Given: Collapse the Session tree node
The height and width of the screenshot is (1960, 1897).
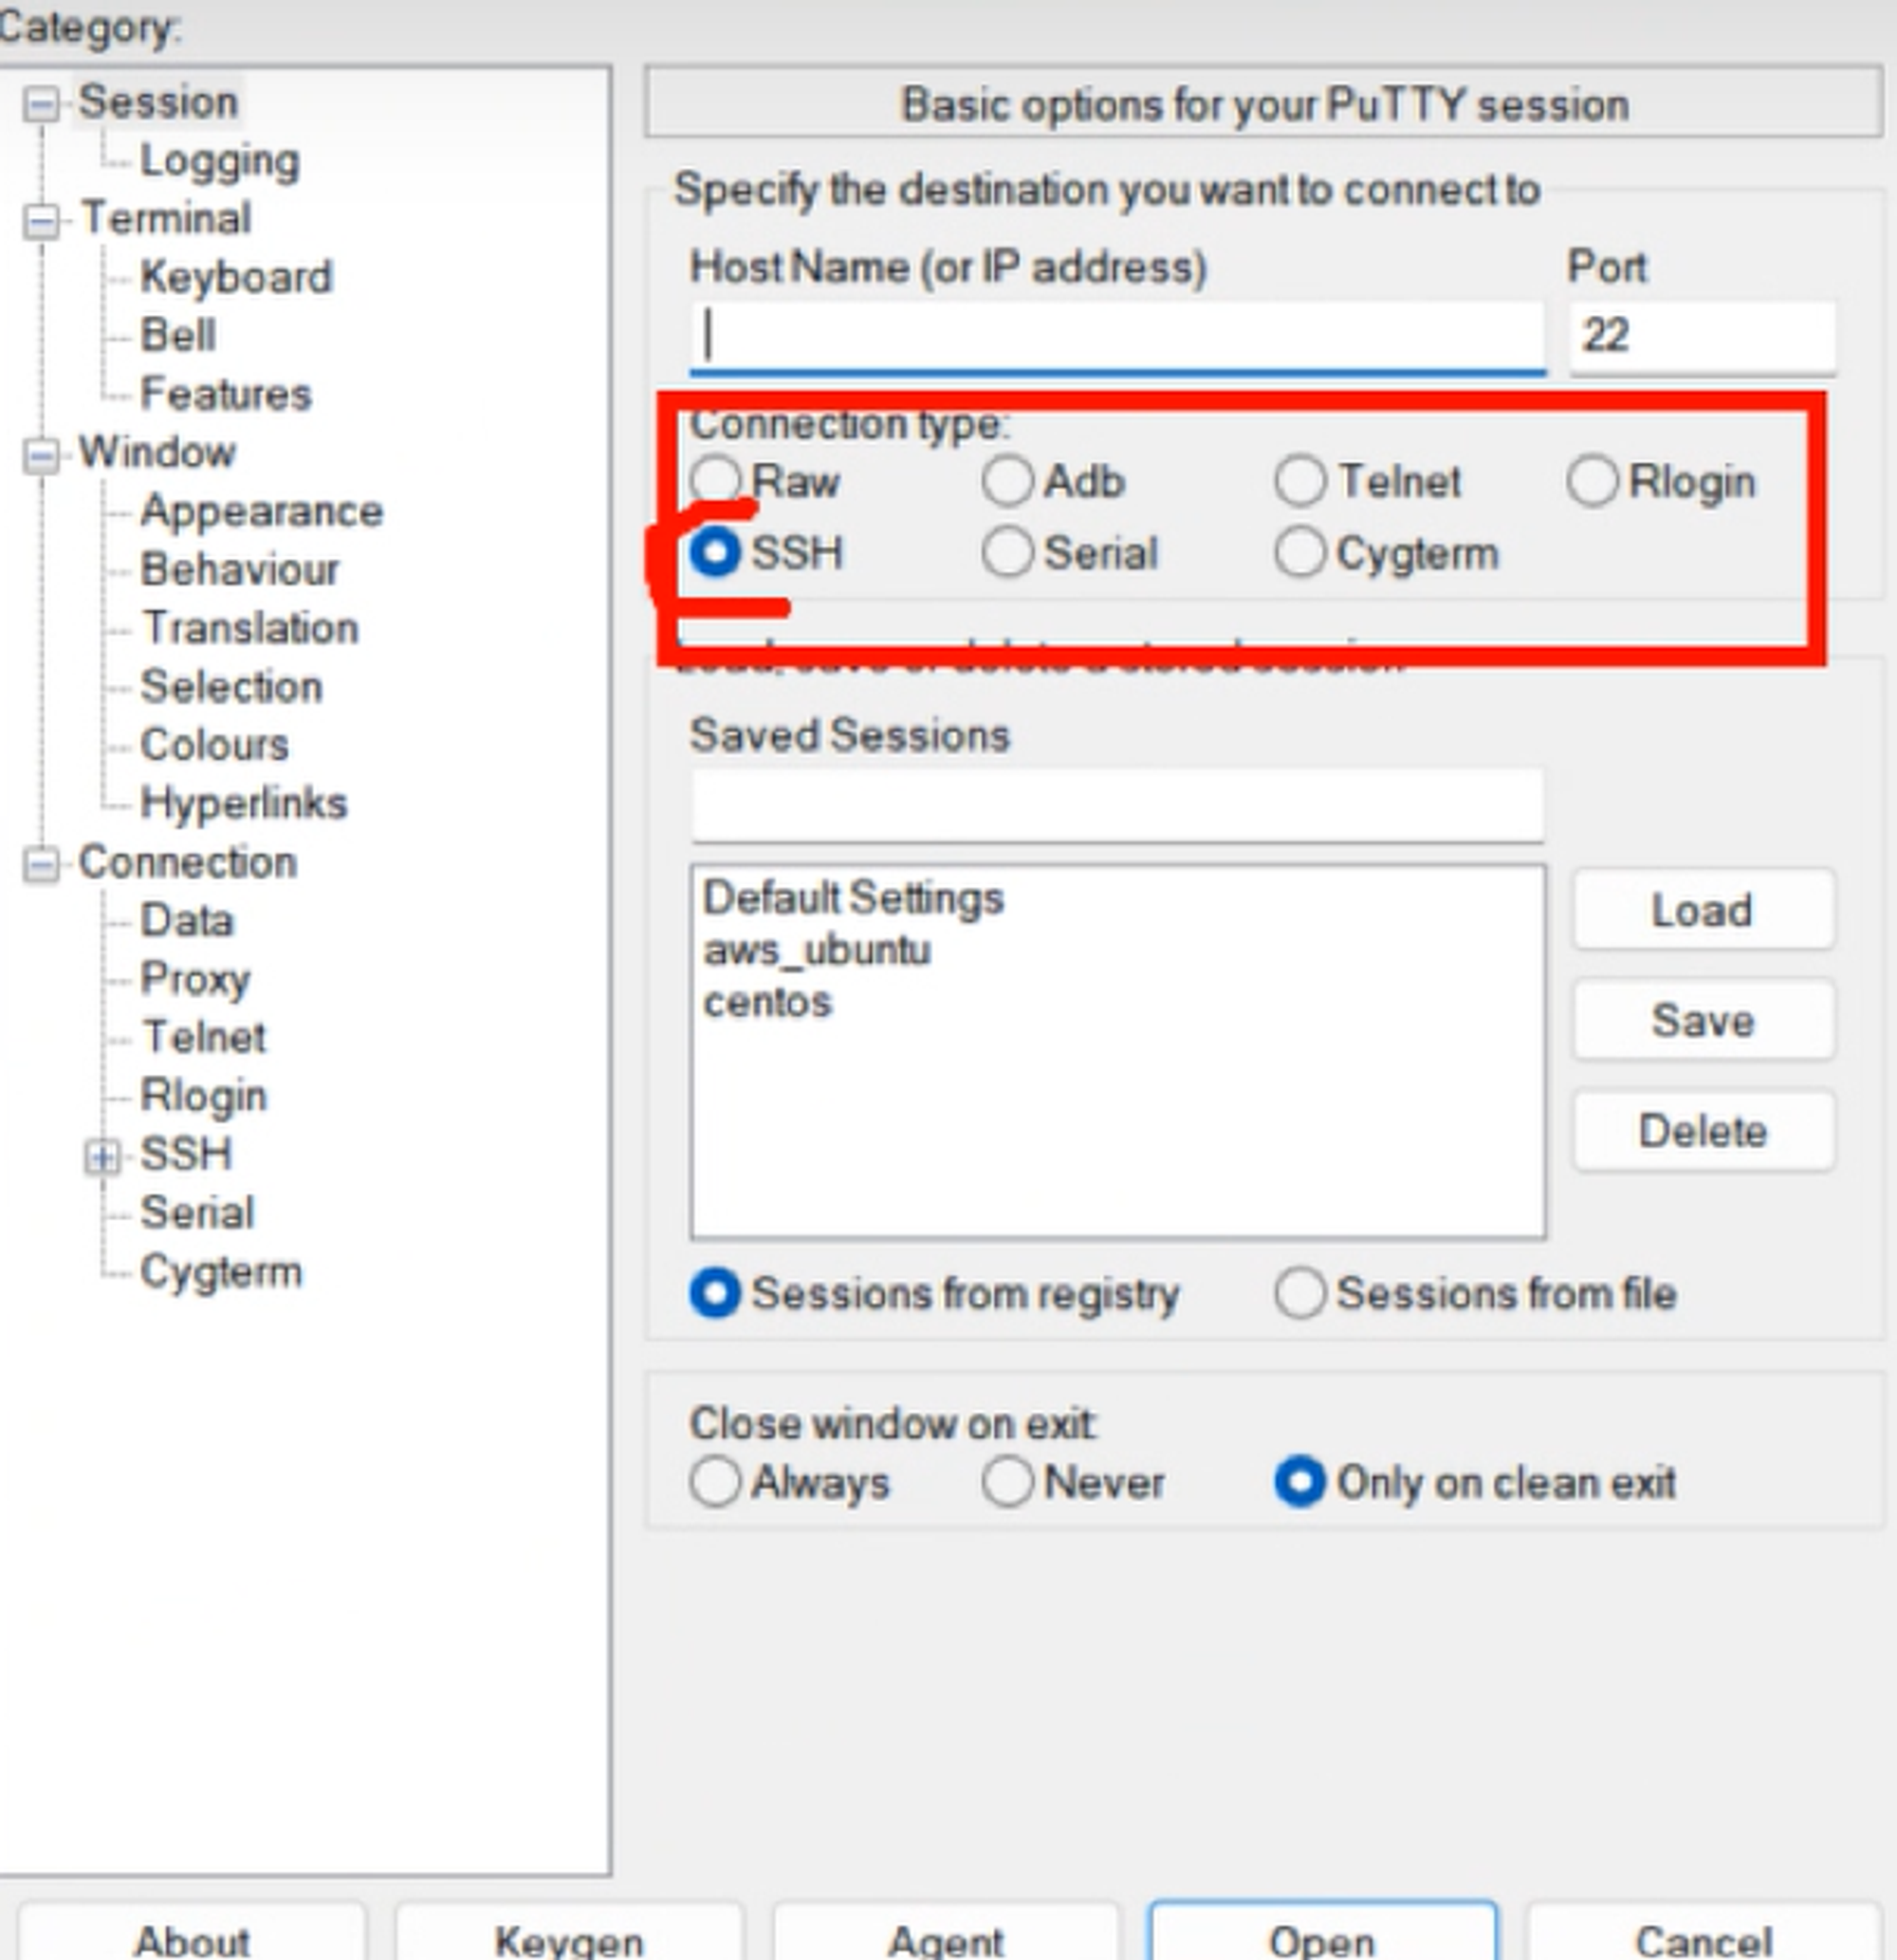Looking at the screenshot, I should point(41,103).
